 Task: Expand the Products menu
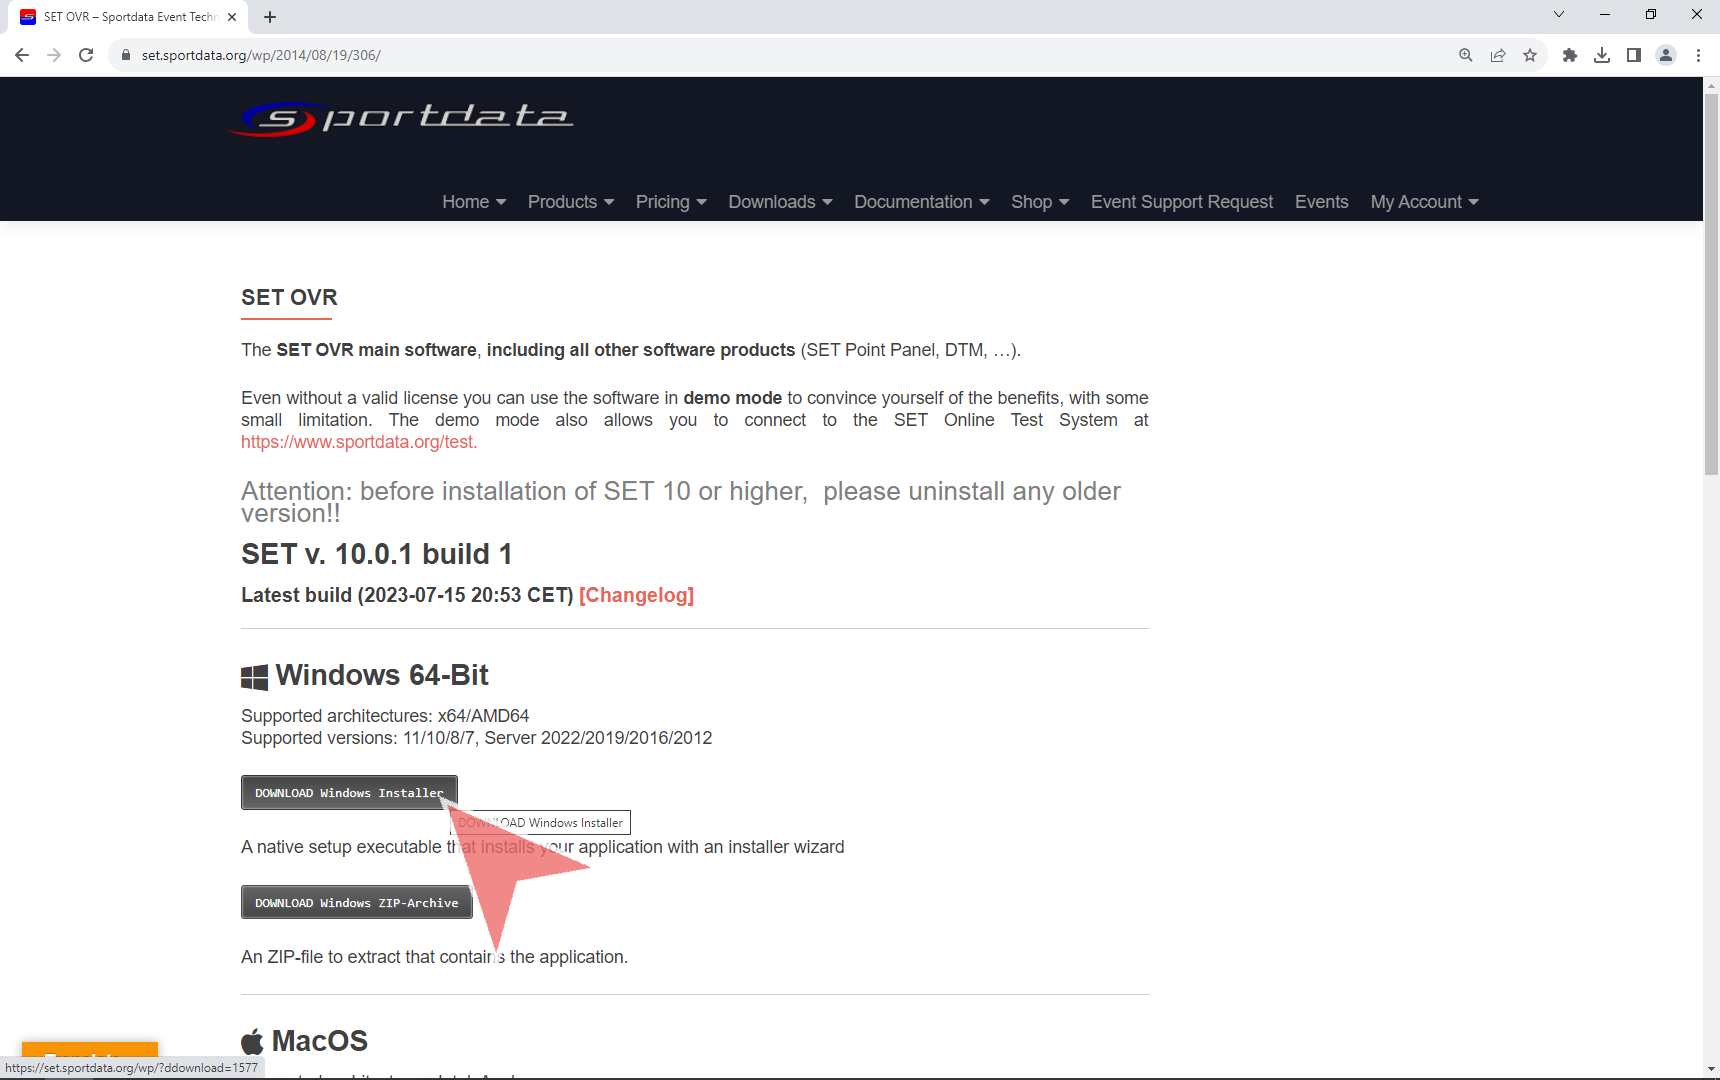pos(571,202)
